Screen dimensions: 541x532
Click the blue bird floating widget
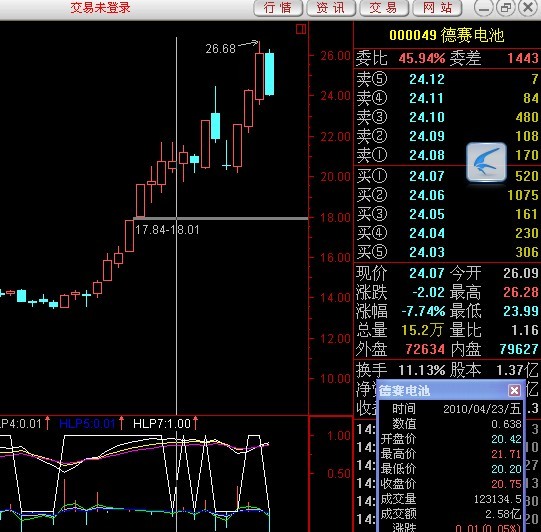[486, 162]
